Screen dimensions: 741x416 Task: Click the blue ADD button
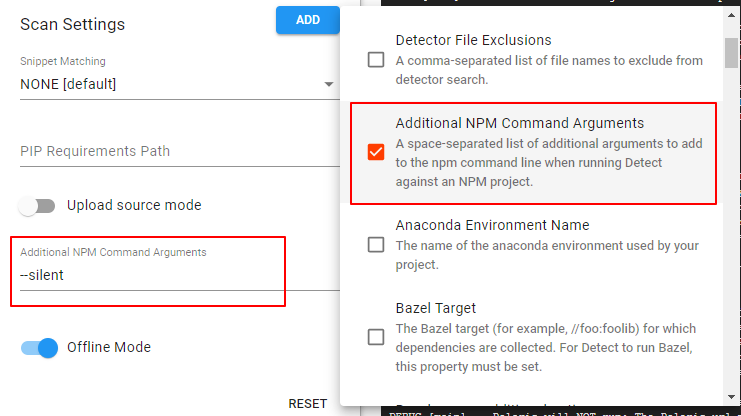(x=308, y=20)
